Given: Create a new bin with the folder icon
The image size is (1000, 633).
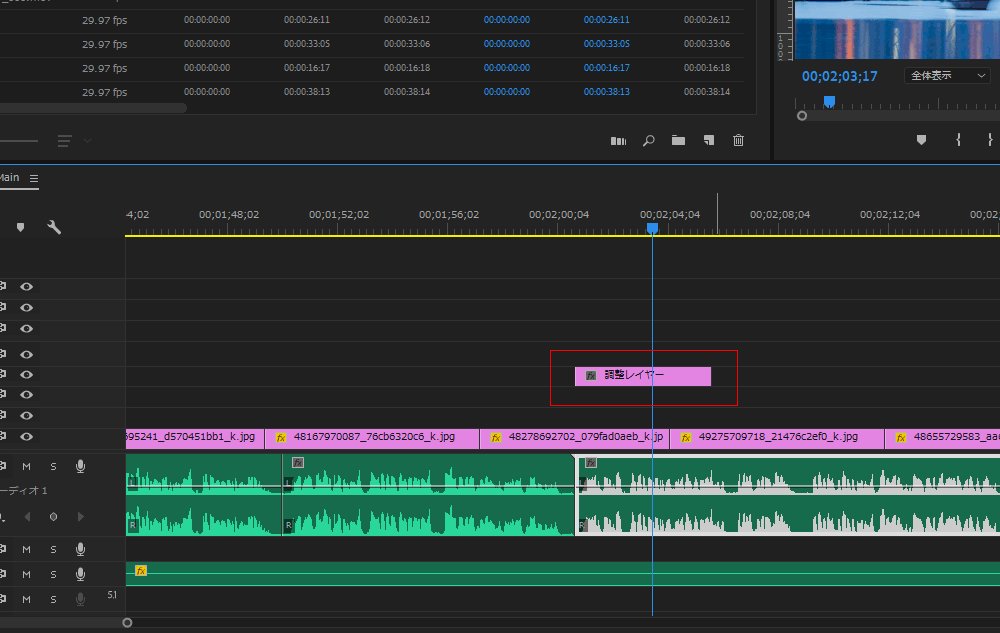Looking at the screenshot, I should click(678, 141).
